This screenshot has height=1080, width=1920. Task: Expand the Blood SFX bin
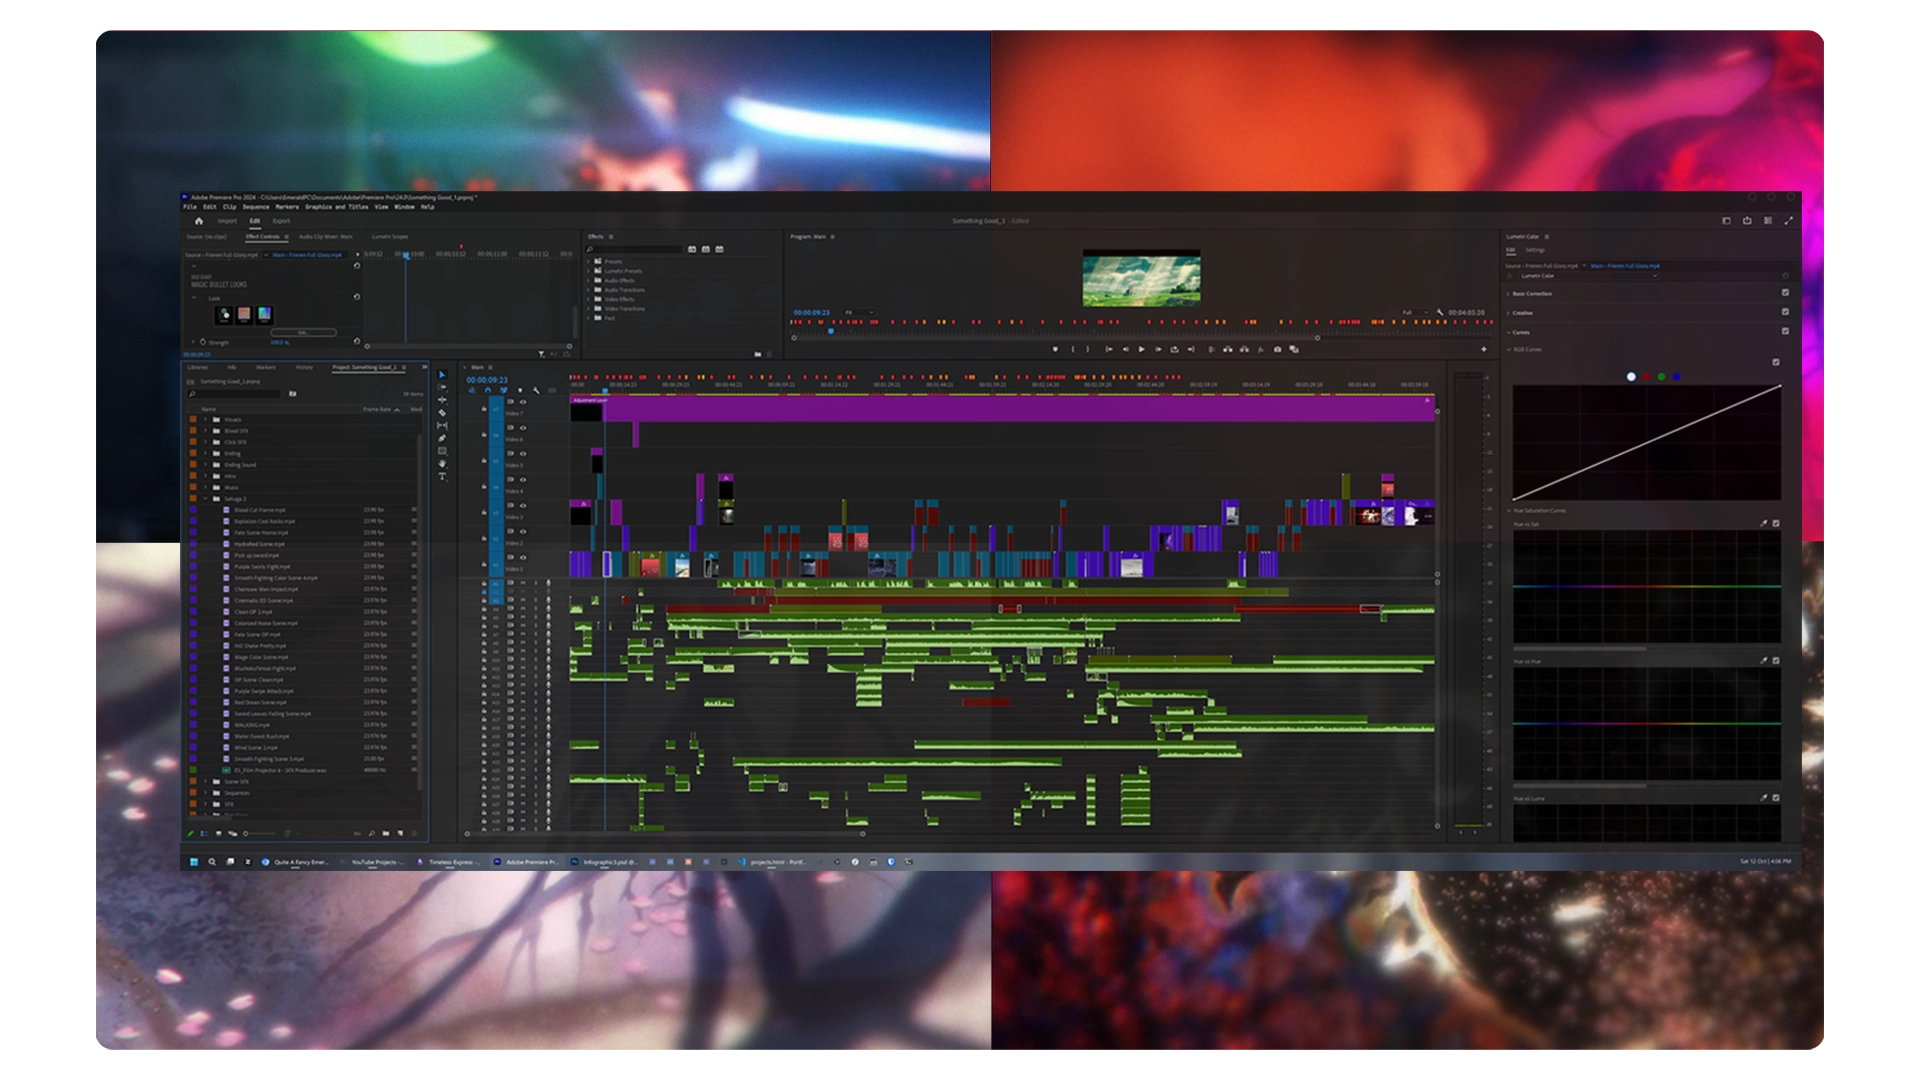[x=206, y=431]
